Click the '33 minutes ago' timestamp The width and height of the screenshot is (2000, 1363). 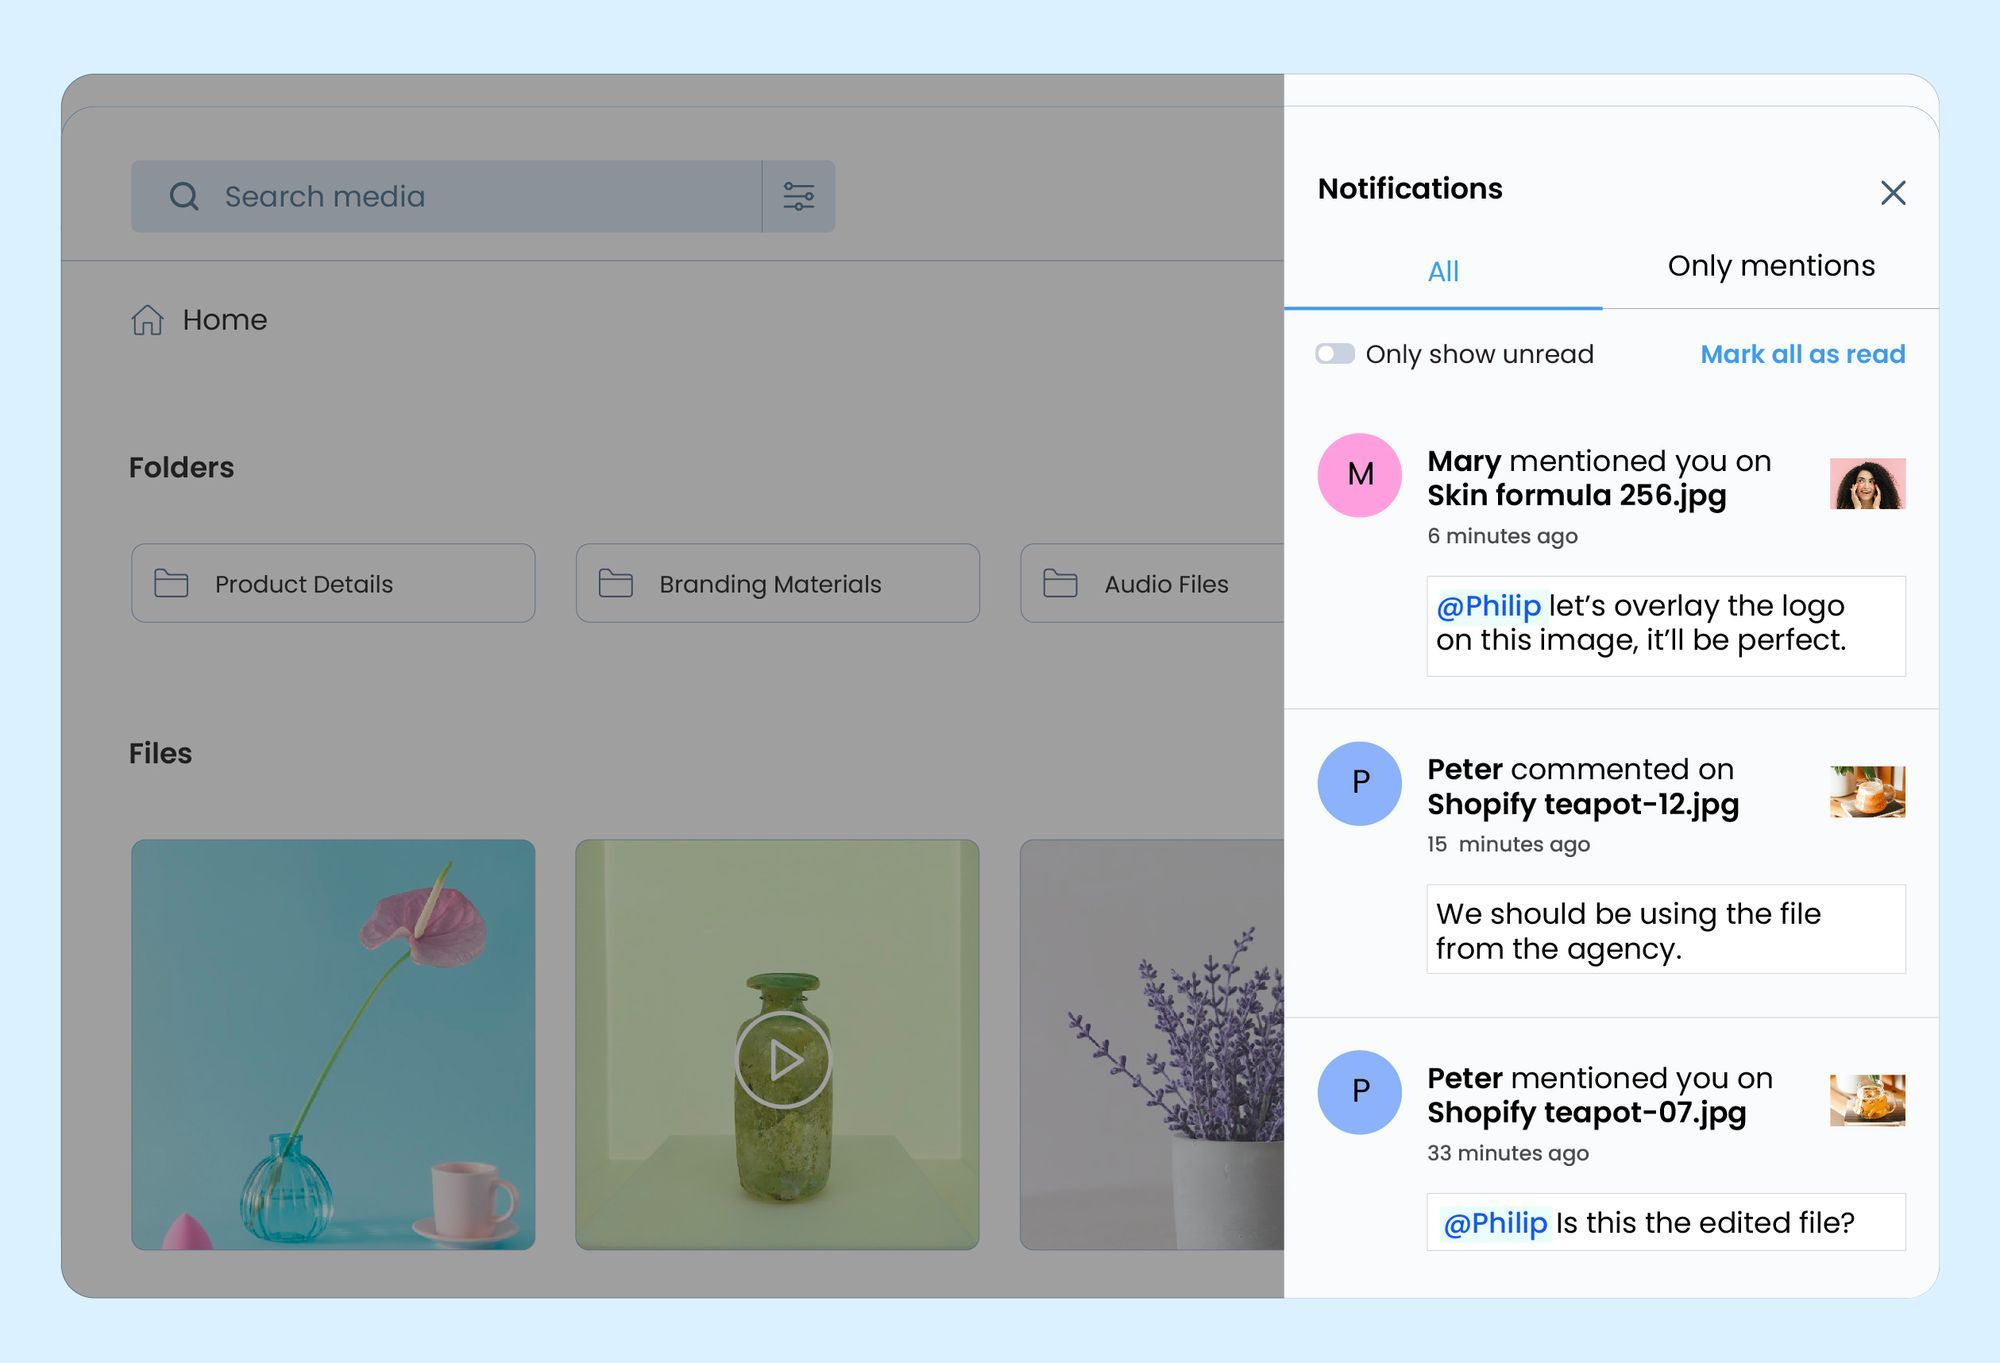click(x=1508, y=1153)
